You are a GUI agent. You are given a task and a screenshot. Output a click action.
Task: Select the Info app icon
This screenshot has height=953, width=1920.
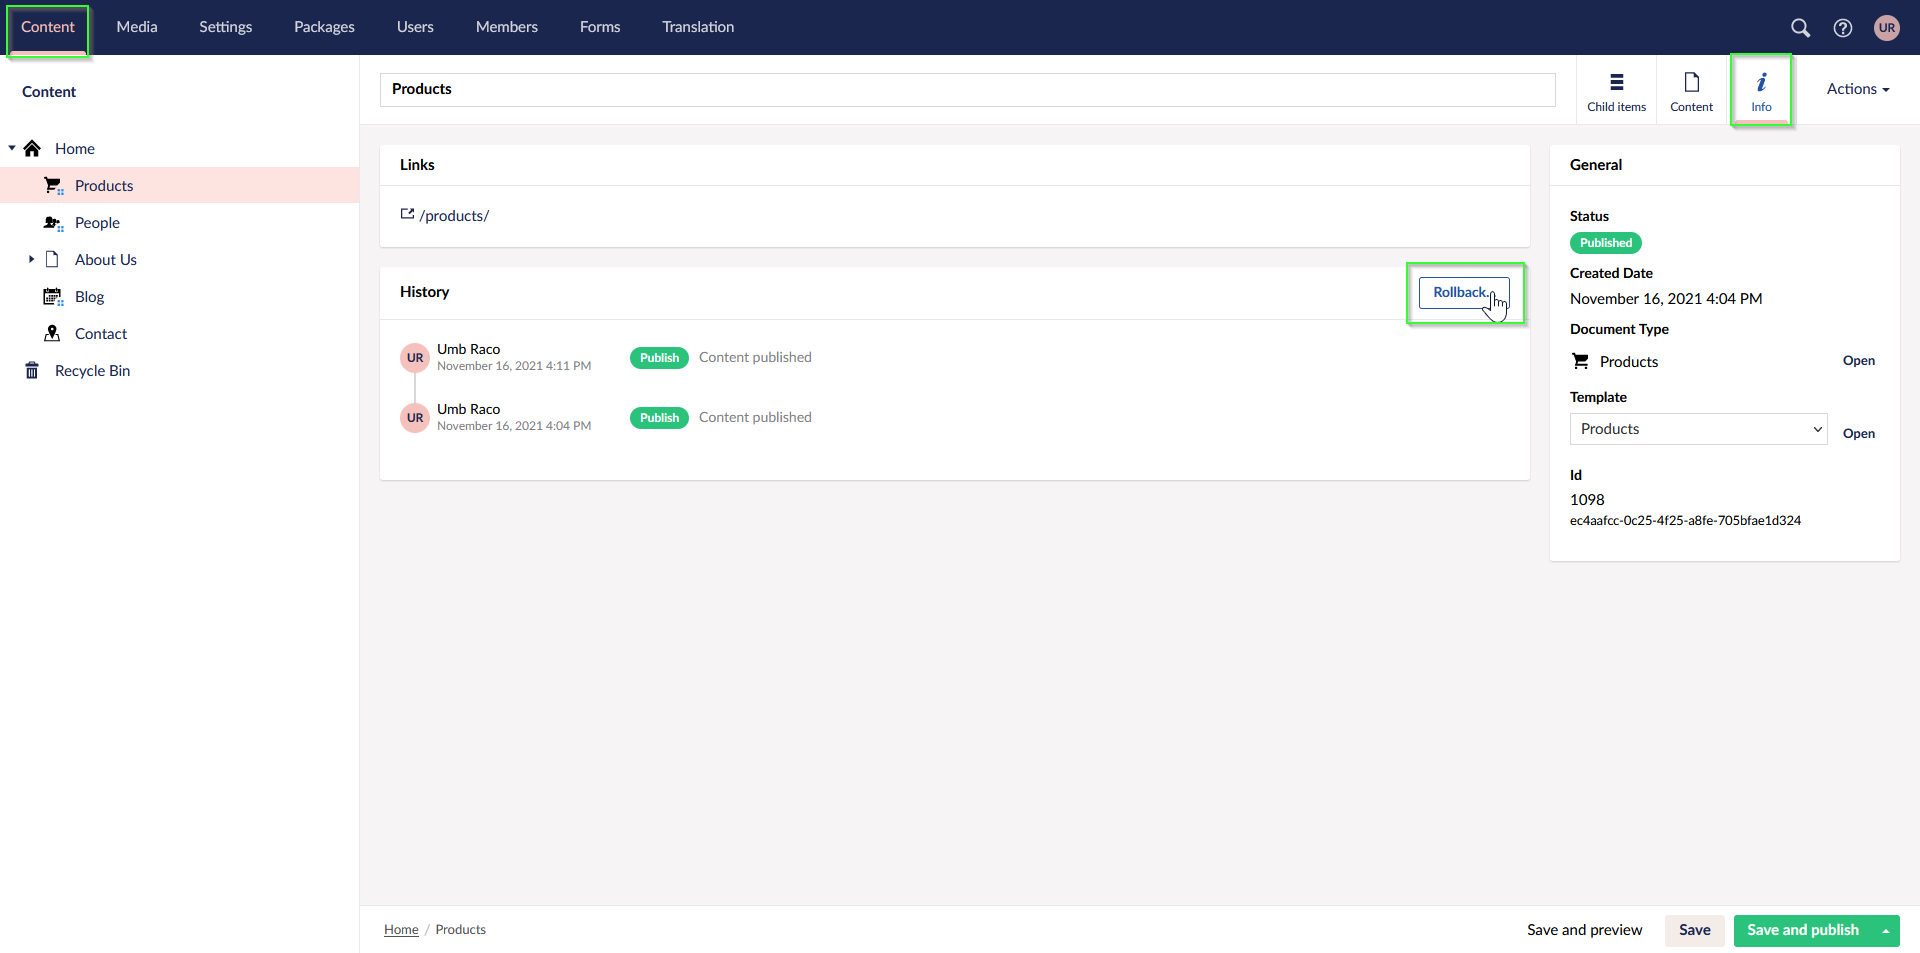1761,90
